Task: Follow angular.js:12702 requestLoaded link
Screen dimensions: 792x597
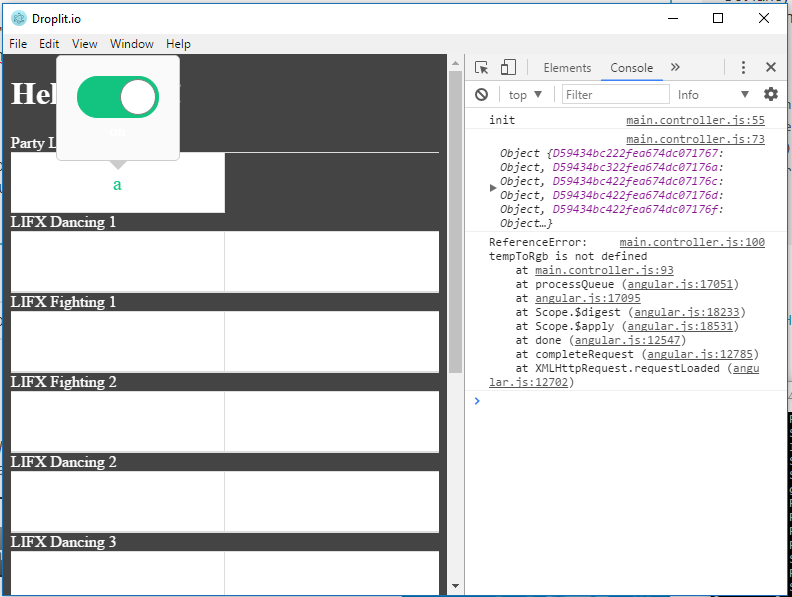Action: pos(528,382)
